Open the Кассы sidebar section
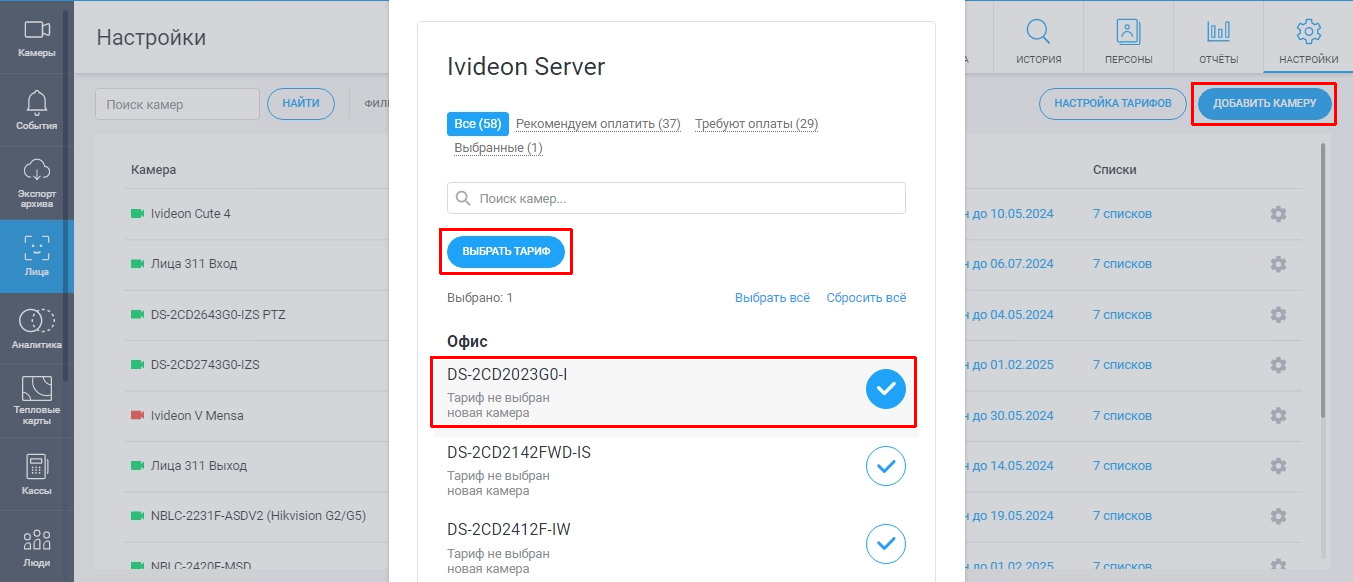Image resolution: width=1353 pixels, height=582 pixels. coord(37,473)
